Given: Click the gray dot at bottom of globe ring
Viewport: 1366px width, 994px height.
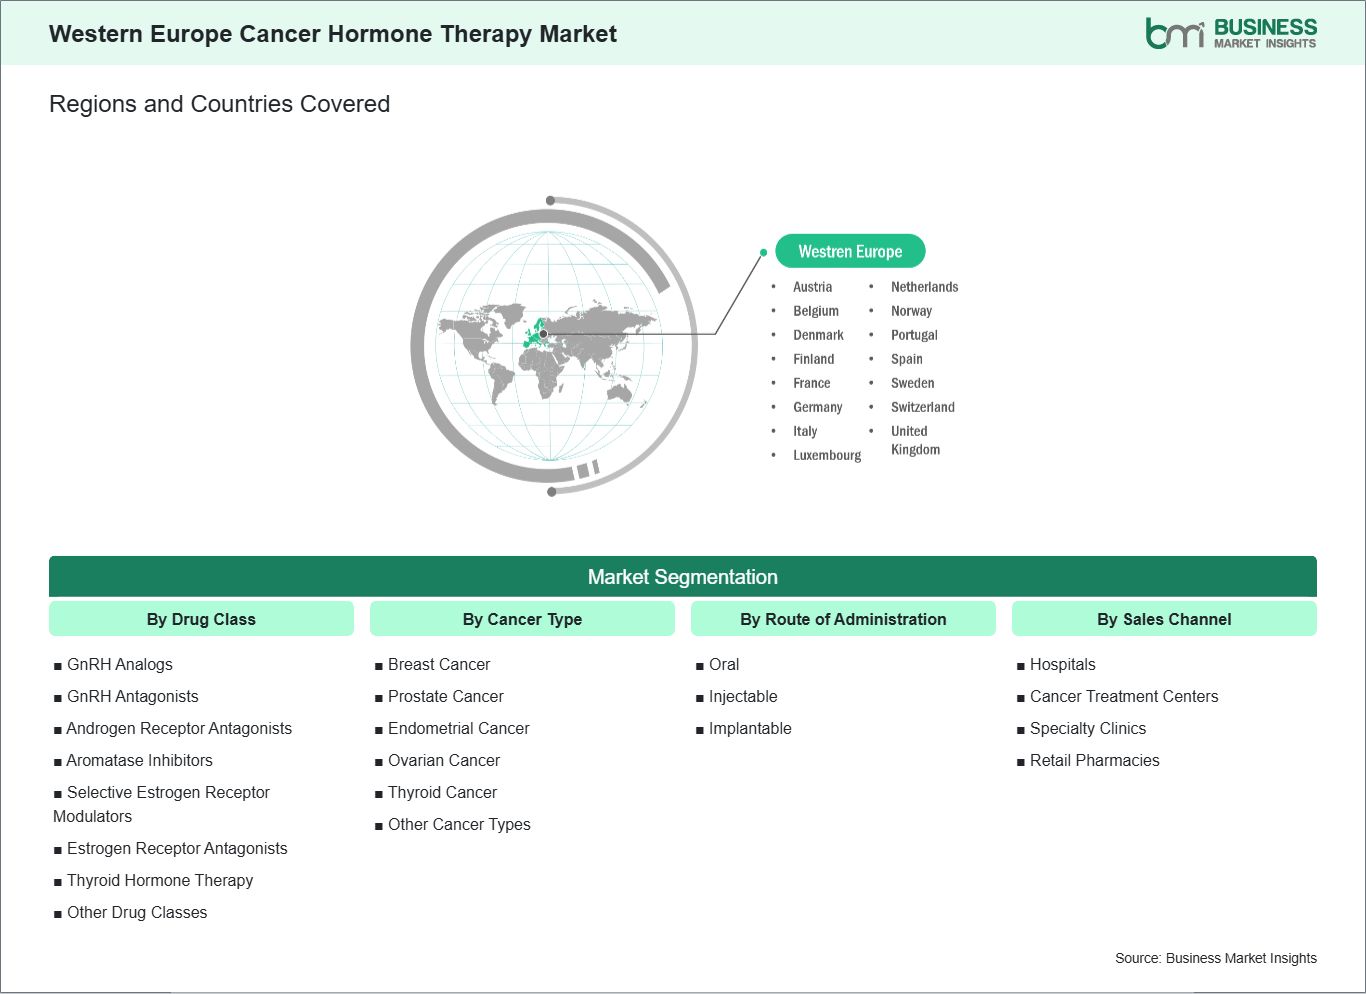Looking at the screenshot, I should coord(551,491).
